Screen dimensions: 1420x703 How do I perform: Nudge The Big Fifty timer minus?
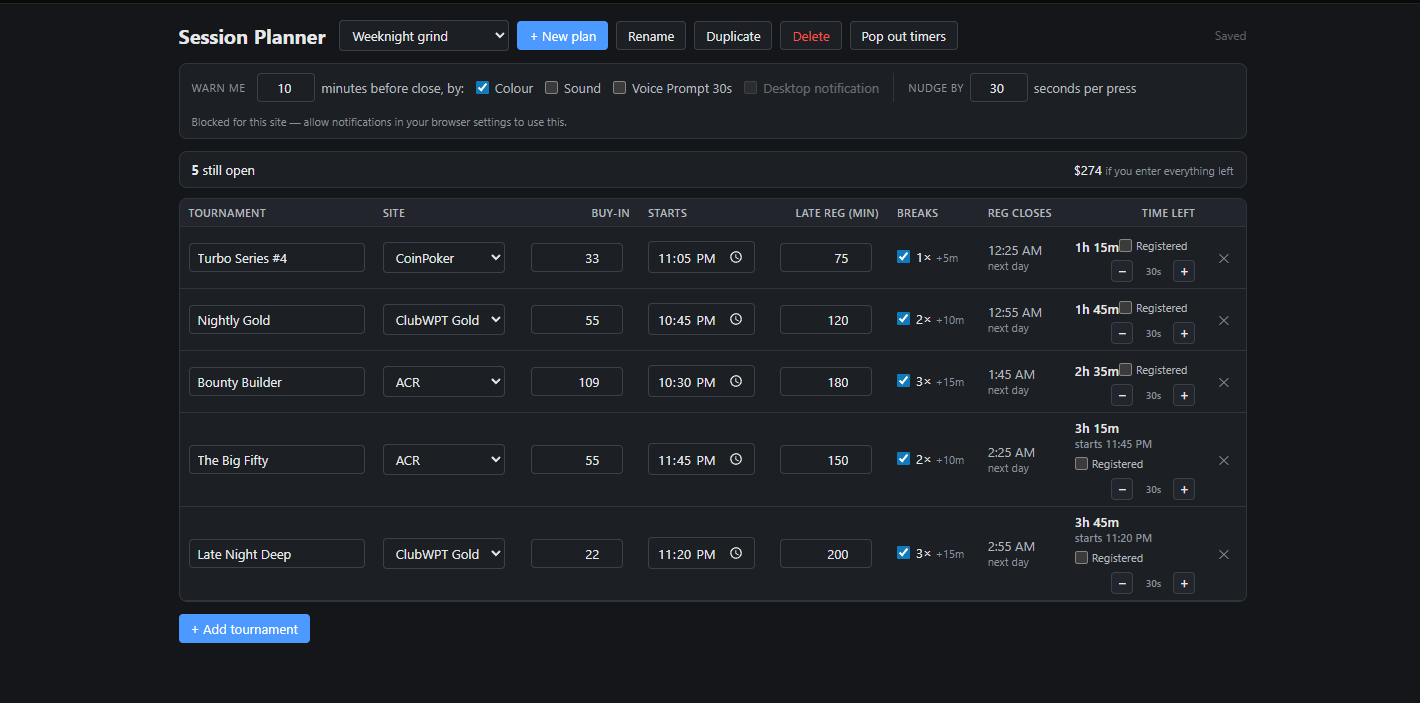click(x=1122, y=489)
